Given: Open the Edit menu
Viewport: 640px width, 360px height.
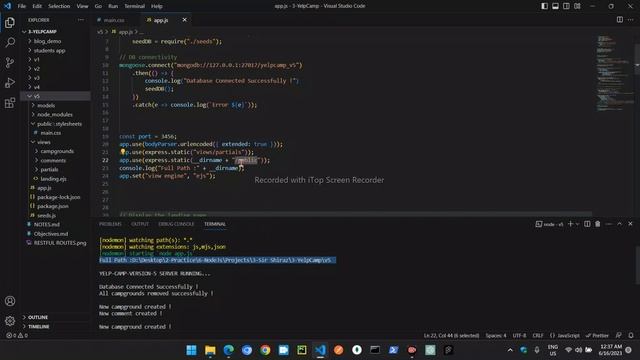Looking at the screenshot, I should click(x=37, y=6).
